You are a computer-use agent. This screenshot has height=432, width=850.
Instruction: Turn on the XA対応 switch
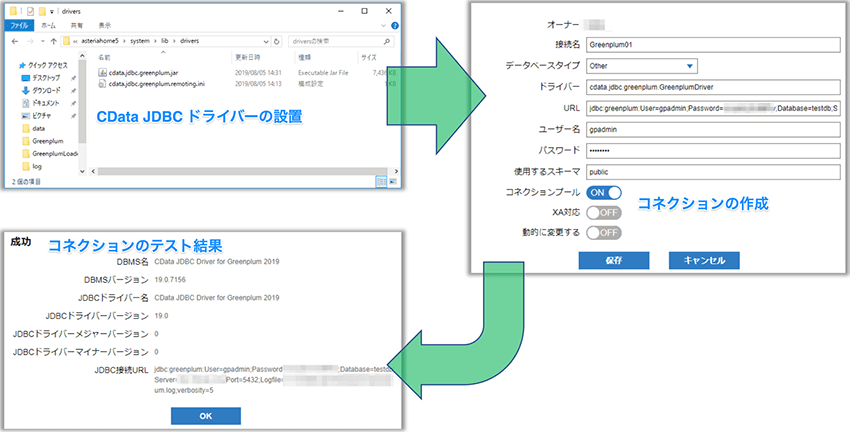coord(603,212)
